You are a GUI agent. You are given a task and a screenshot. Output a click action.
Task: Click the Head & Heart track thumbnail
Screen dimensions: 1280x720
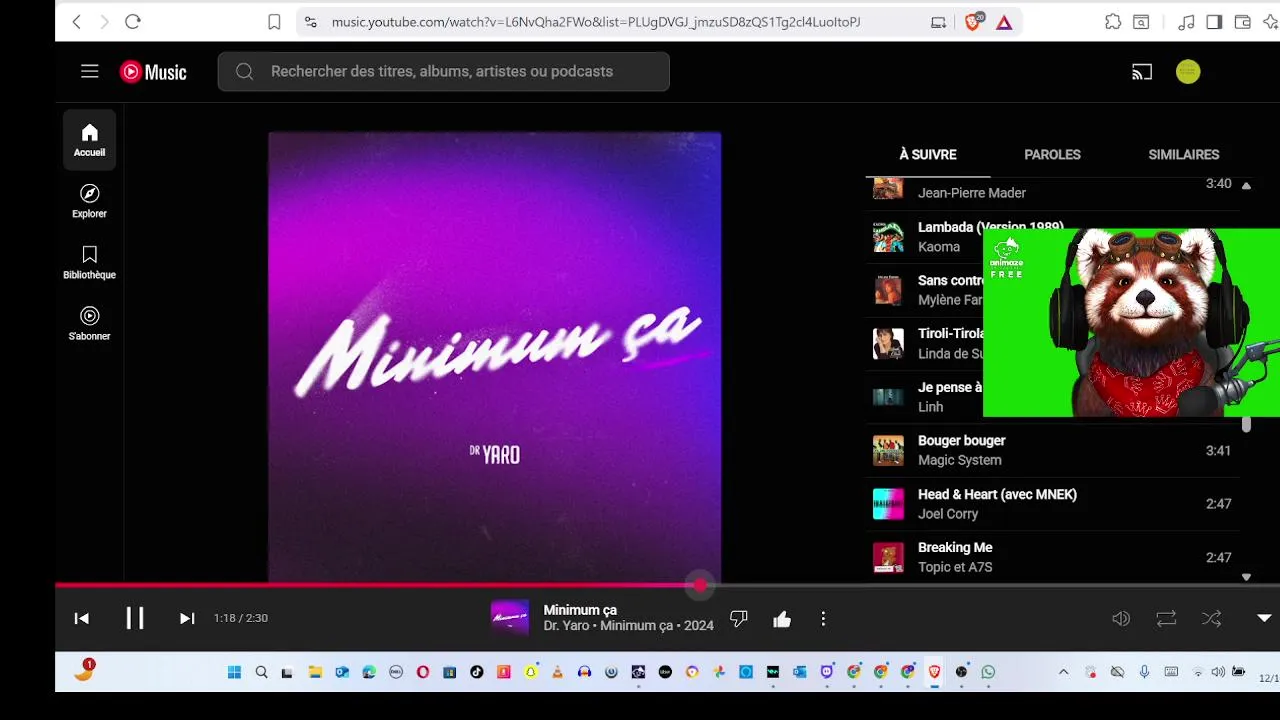pos(888,504)
